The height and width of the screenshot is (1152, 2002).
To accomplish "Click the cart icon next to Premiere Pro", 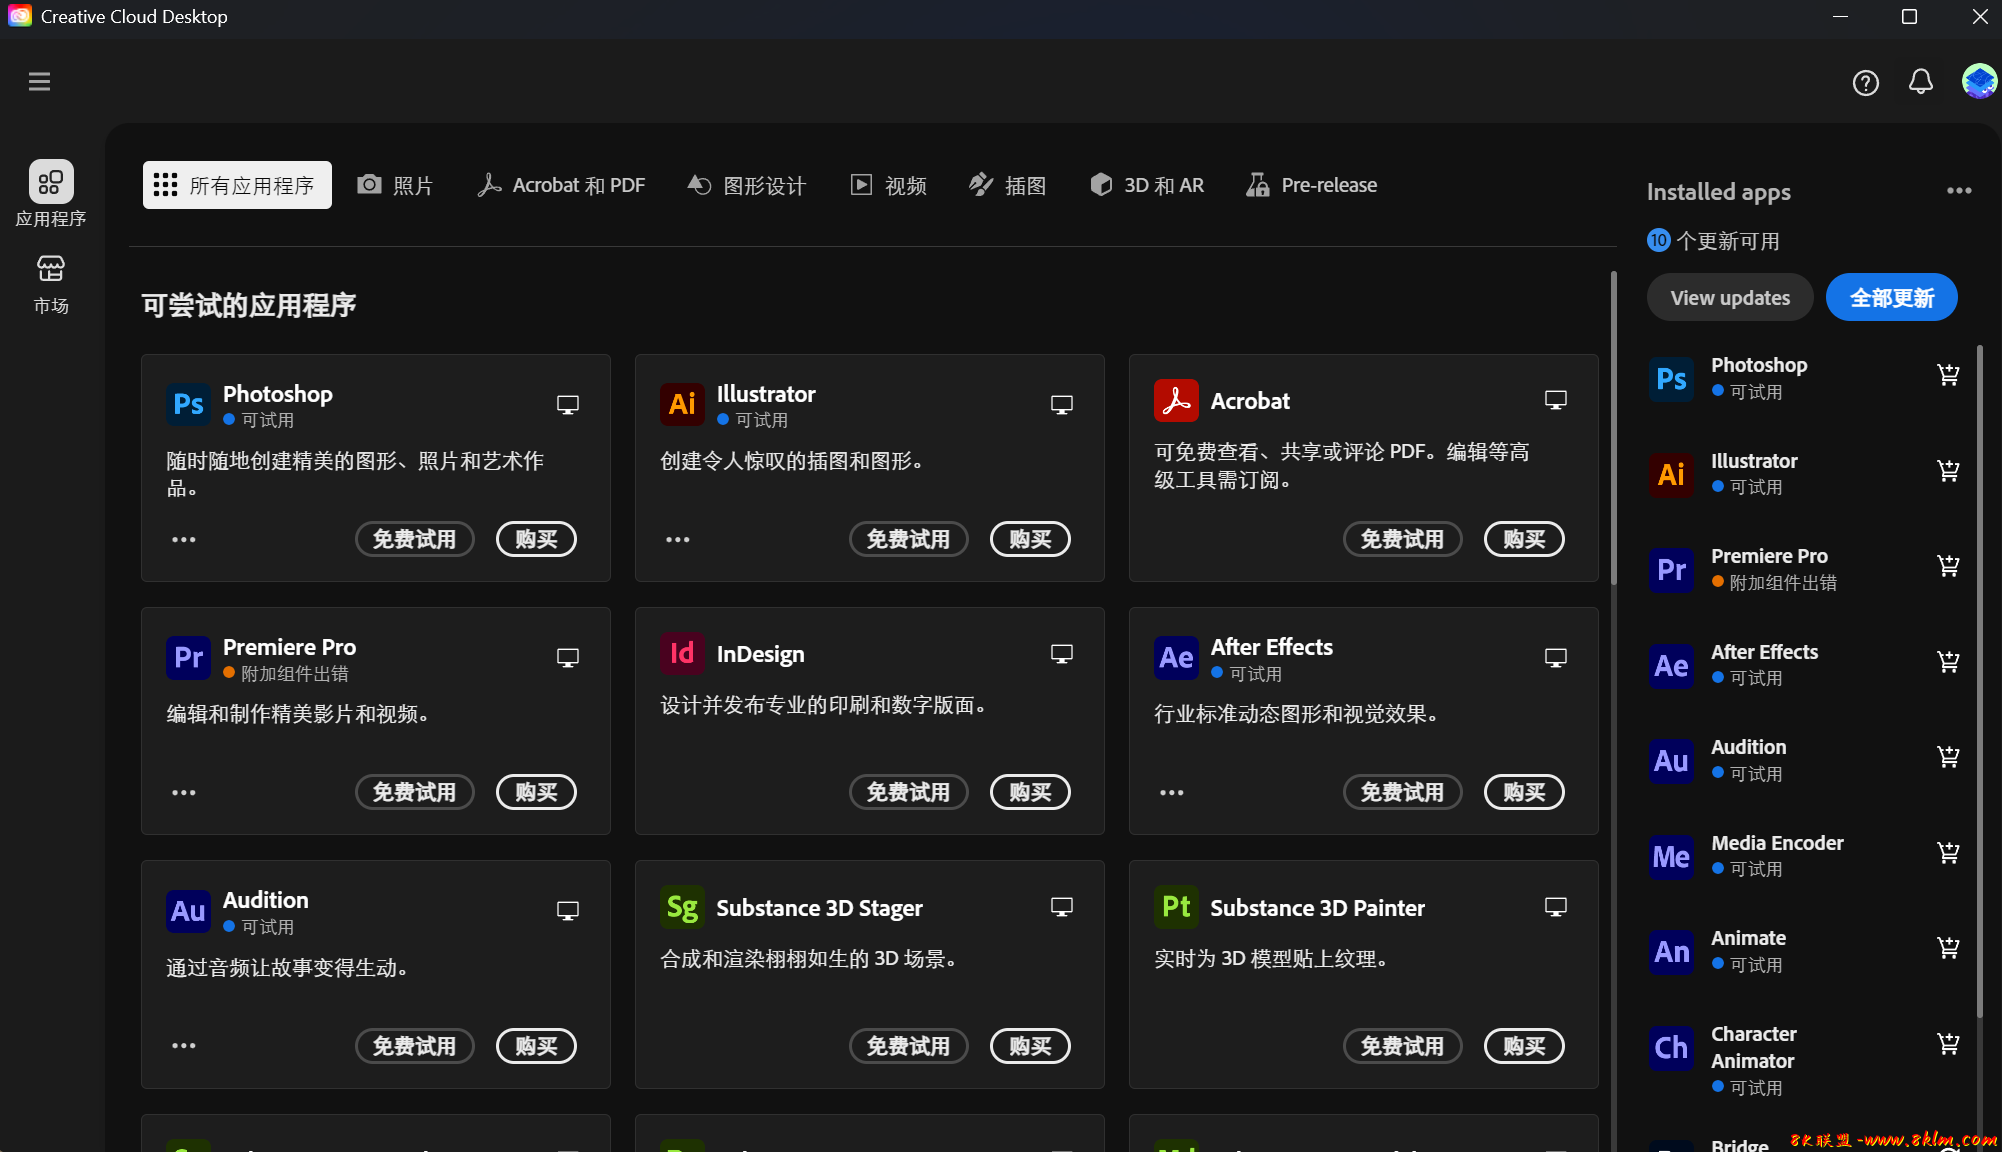I will pyautogui.click(x=1948, y=566).
